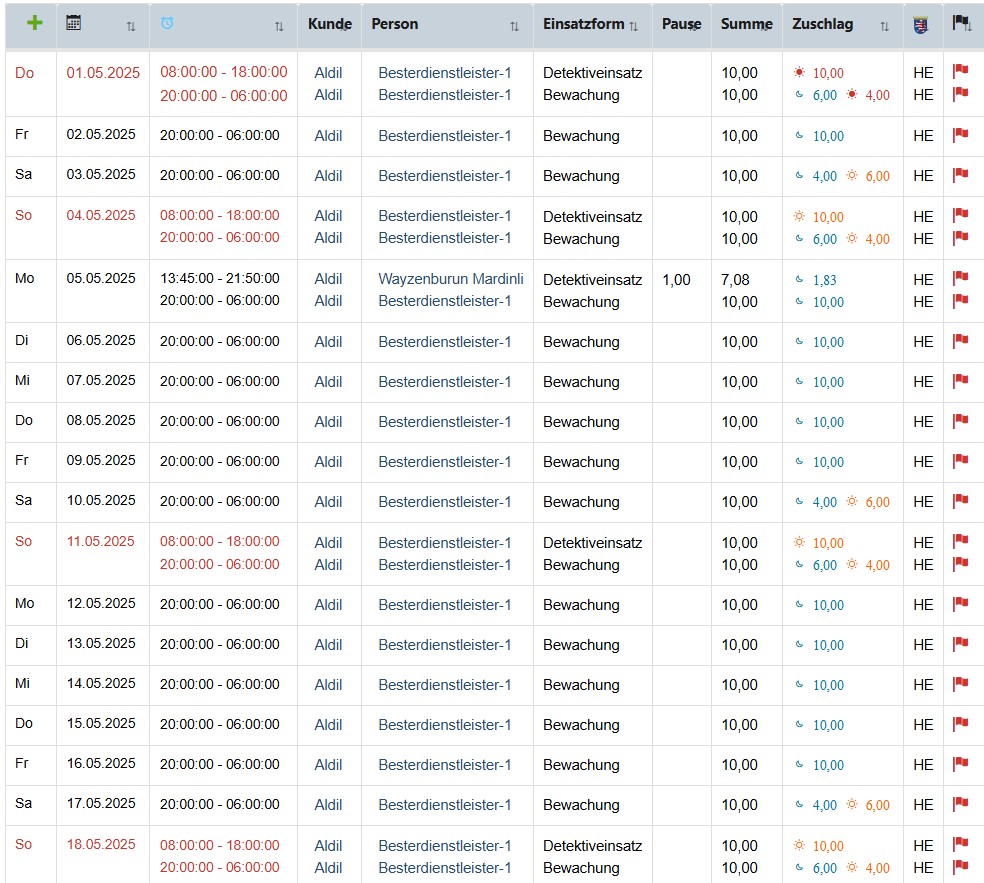Click pause value 1,00
The image size is (984, 883).
point(676,279)
